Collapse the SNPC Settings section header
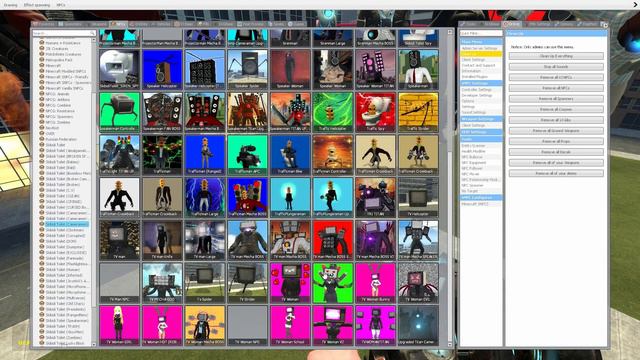 click(x=481, y=83)
